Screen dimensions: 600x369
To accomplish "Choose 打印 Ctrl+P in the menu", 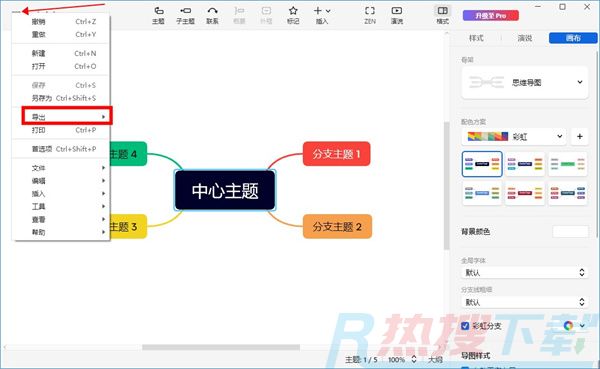I will [61, 130].
